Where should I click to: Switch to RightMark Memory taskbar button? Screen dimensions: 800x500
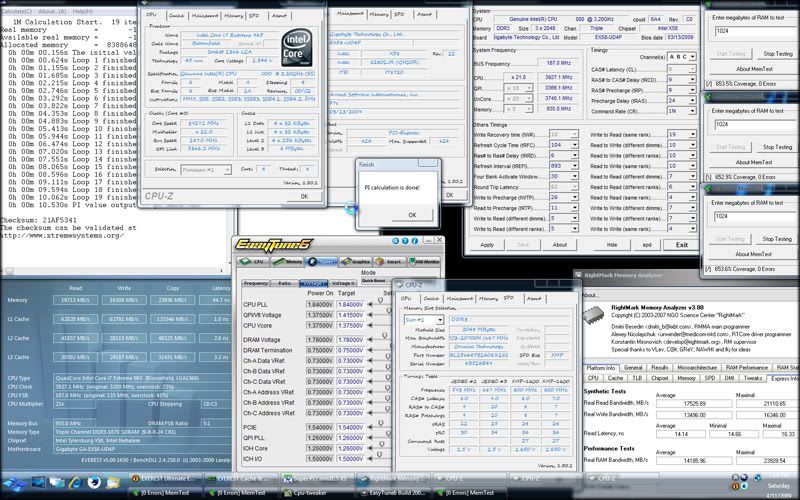tap(392, 479)
